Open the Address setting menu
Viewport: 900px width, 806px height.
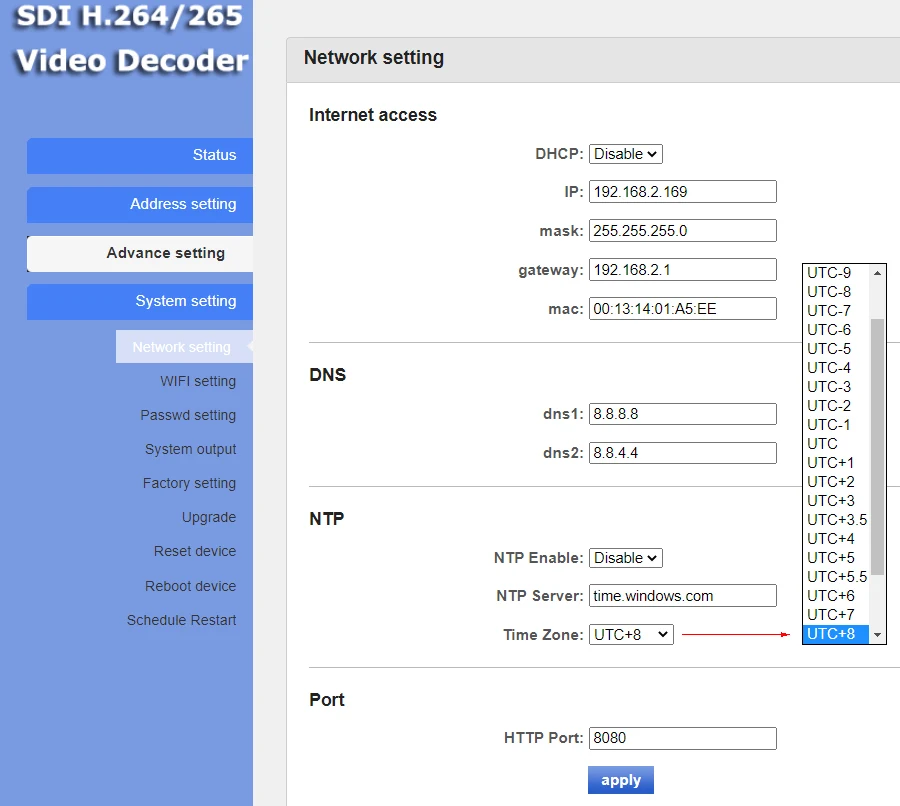pyautogui.click(x=140, y=204)
